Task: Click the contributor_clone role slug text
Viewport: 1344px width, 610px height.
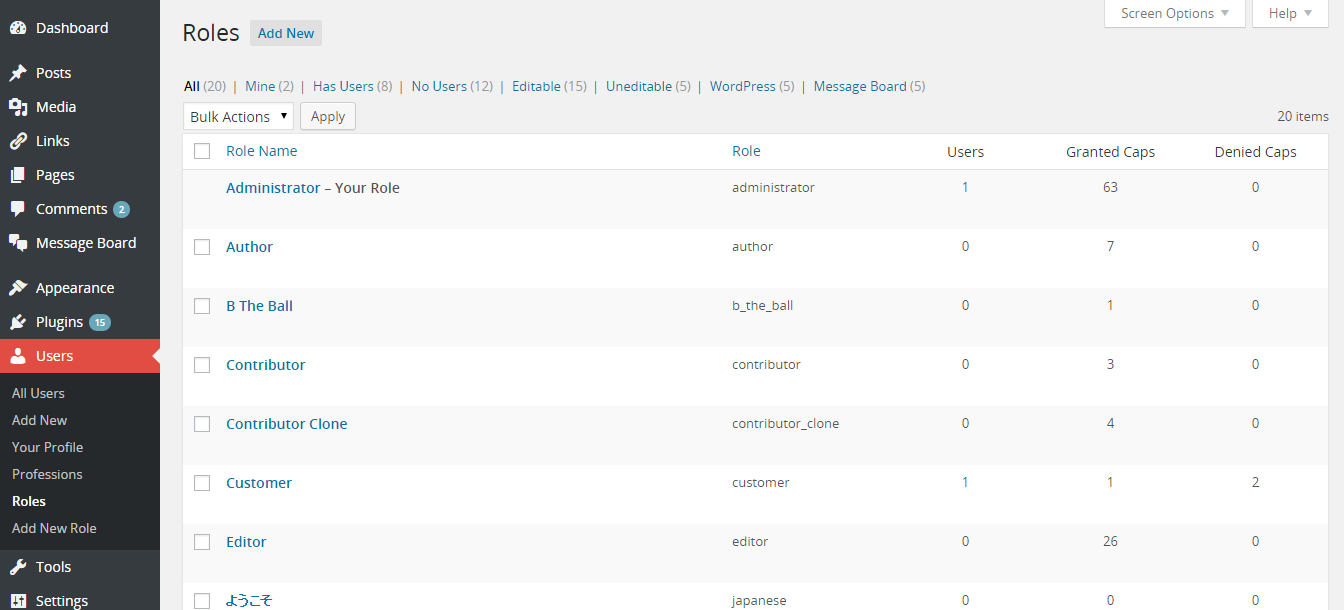Action: click(785, 424)
